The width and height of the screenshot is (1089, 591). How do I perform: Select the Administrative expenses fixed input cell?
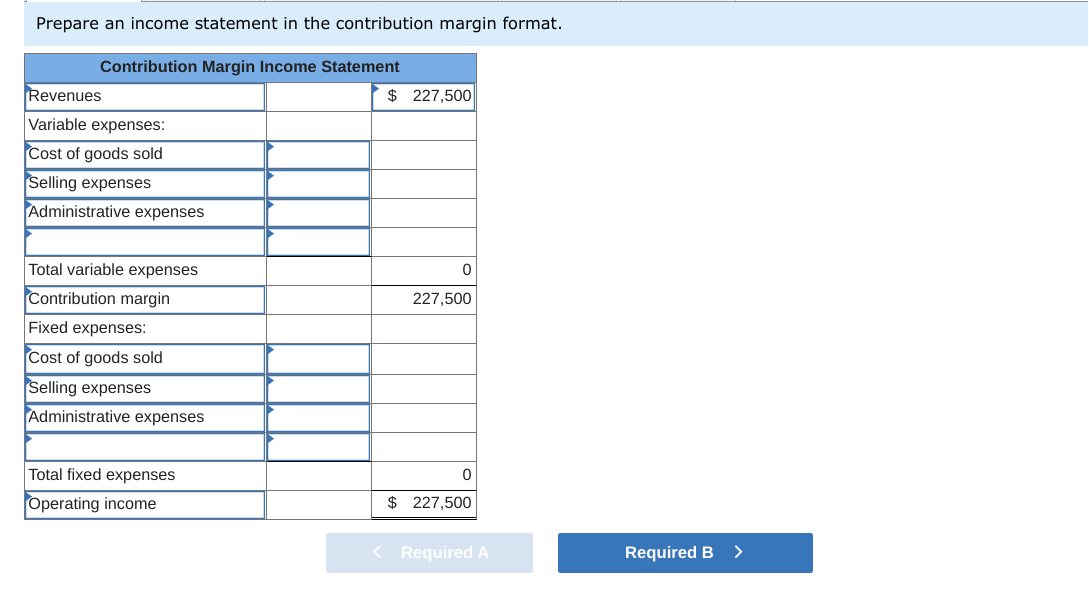317,416
